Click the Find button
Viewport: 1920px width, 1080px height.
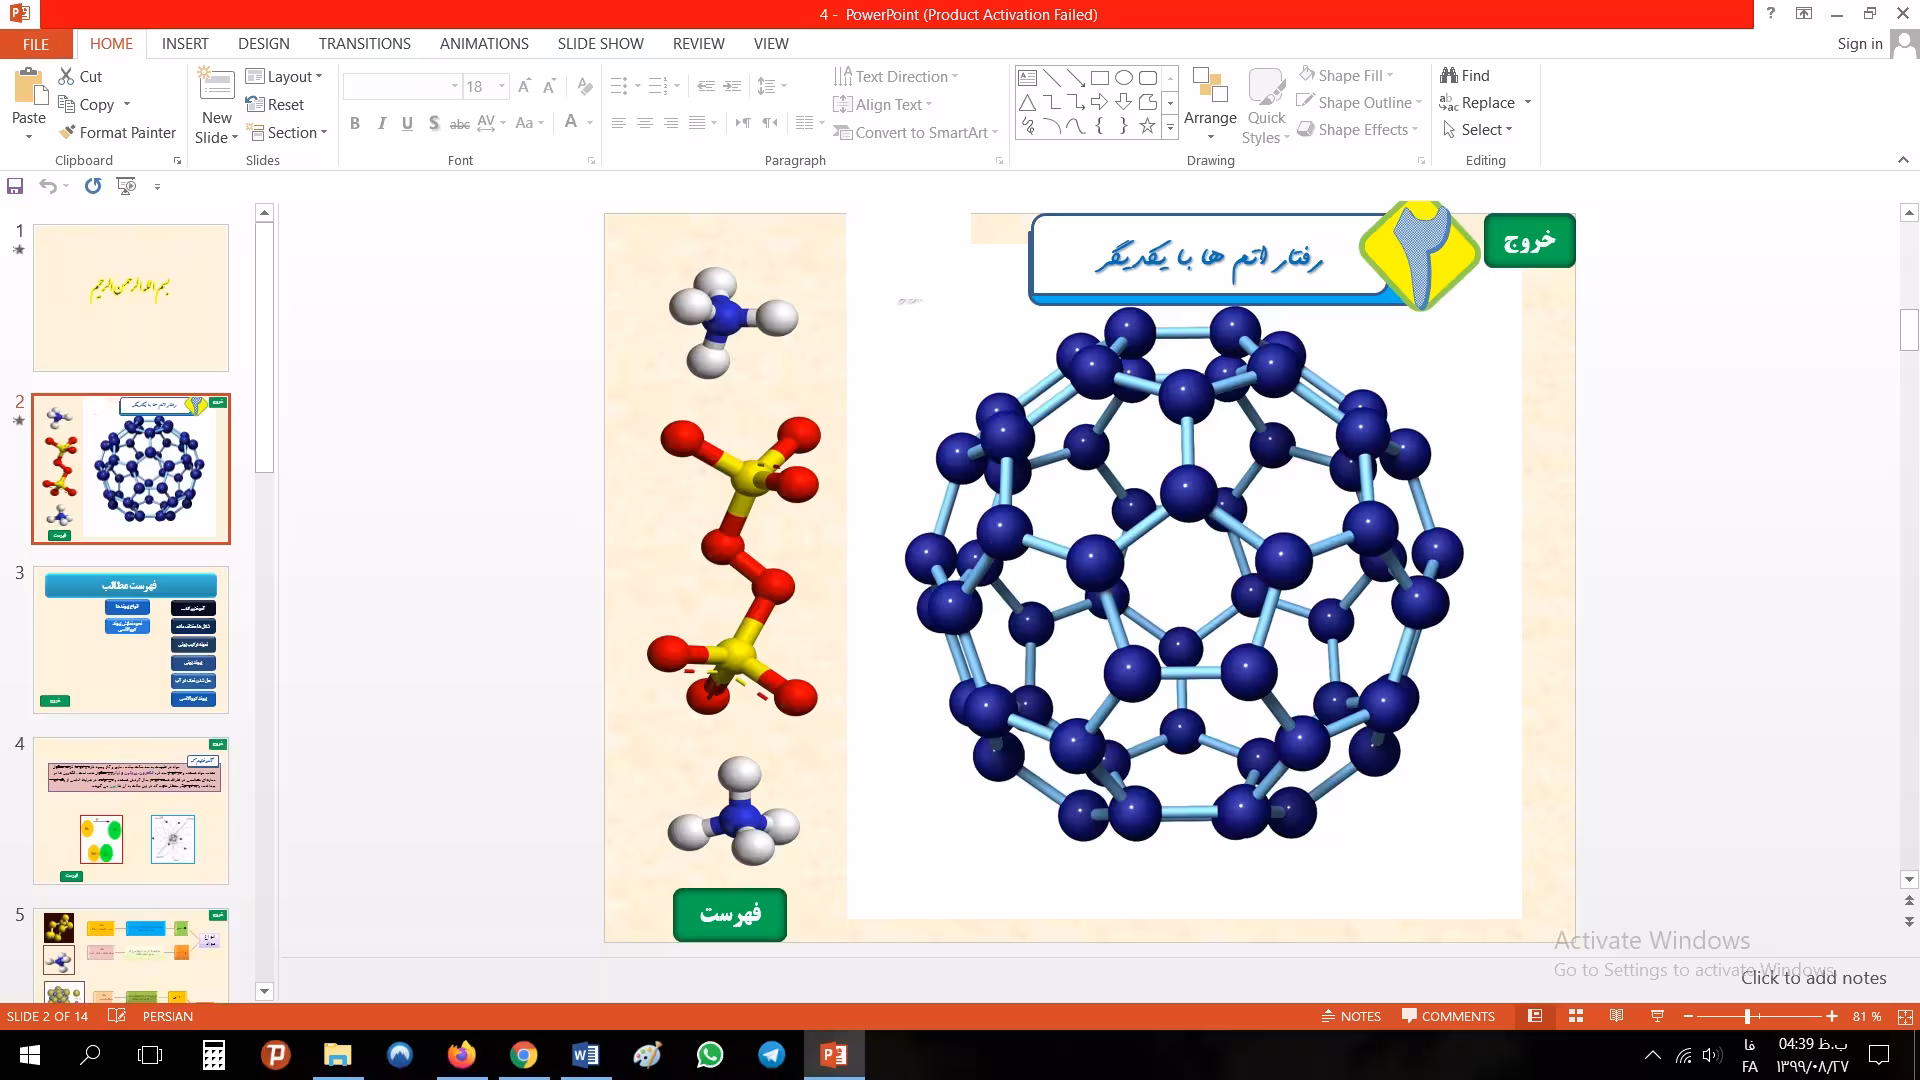pyautogui.click(x=1465, y=75)
